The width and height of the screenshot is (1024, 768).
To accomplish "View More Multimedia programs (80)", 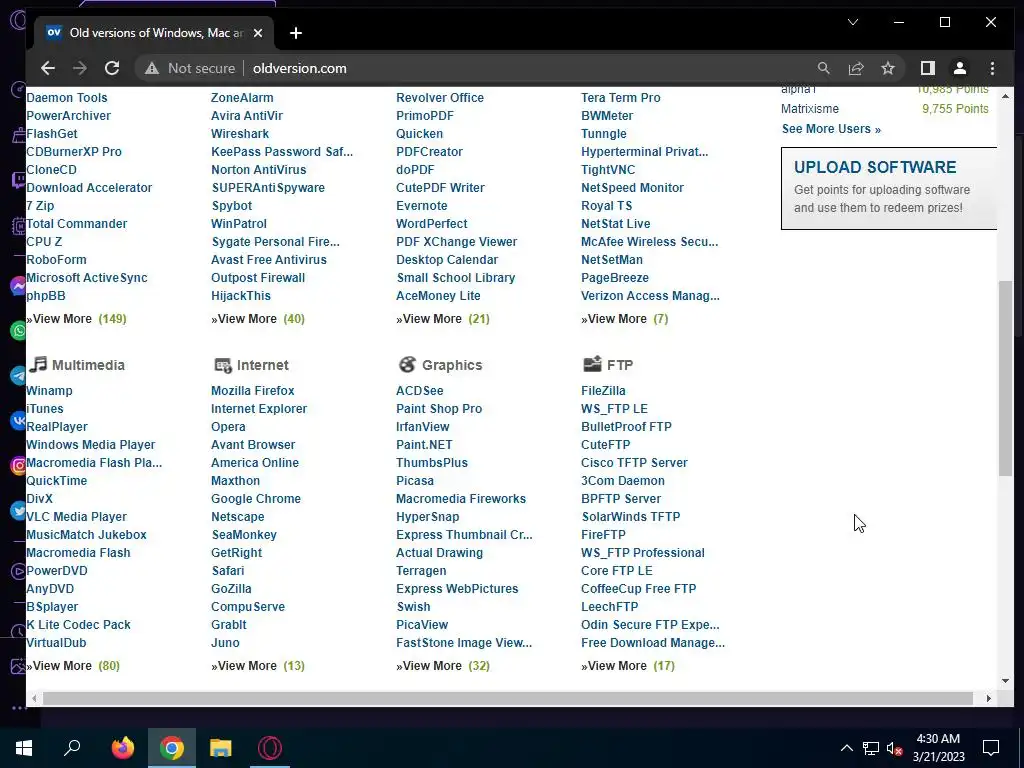I will 73,666.
